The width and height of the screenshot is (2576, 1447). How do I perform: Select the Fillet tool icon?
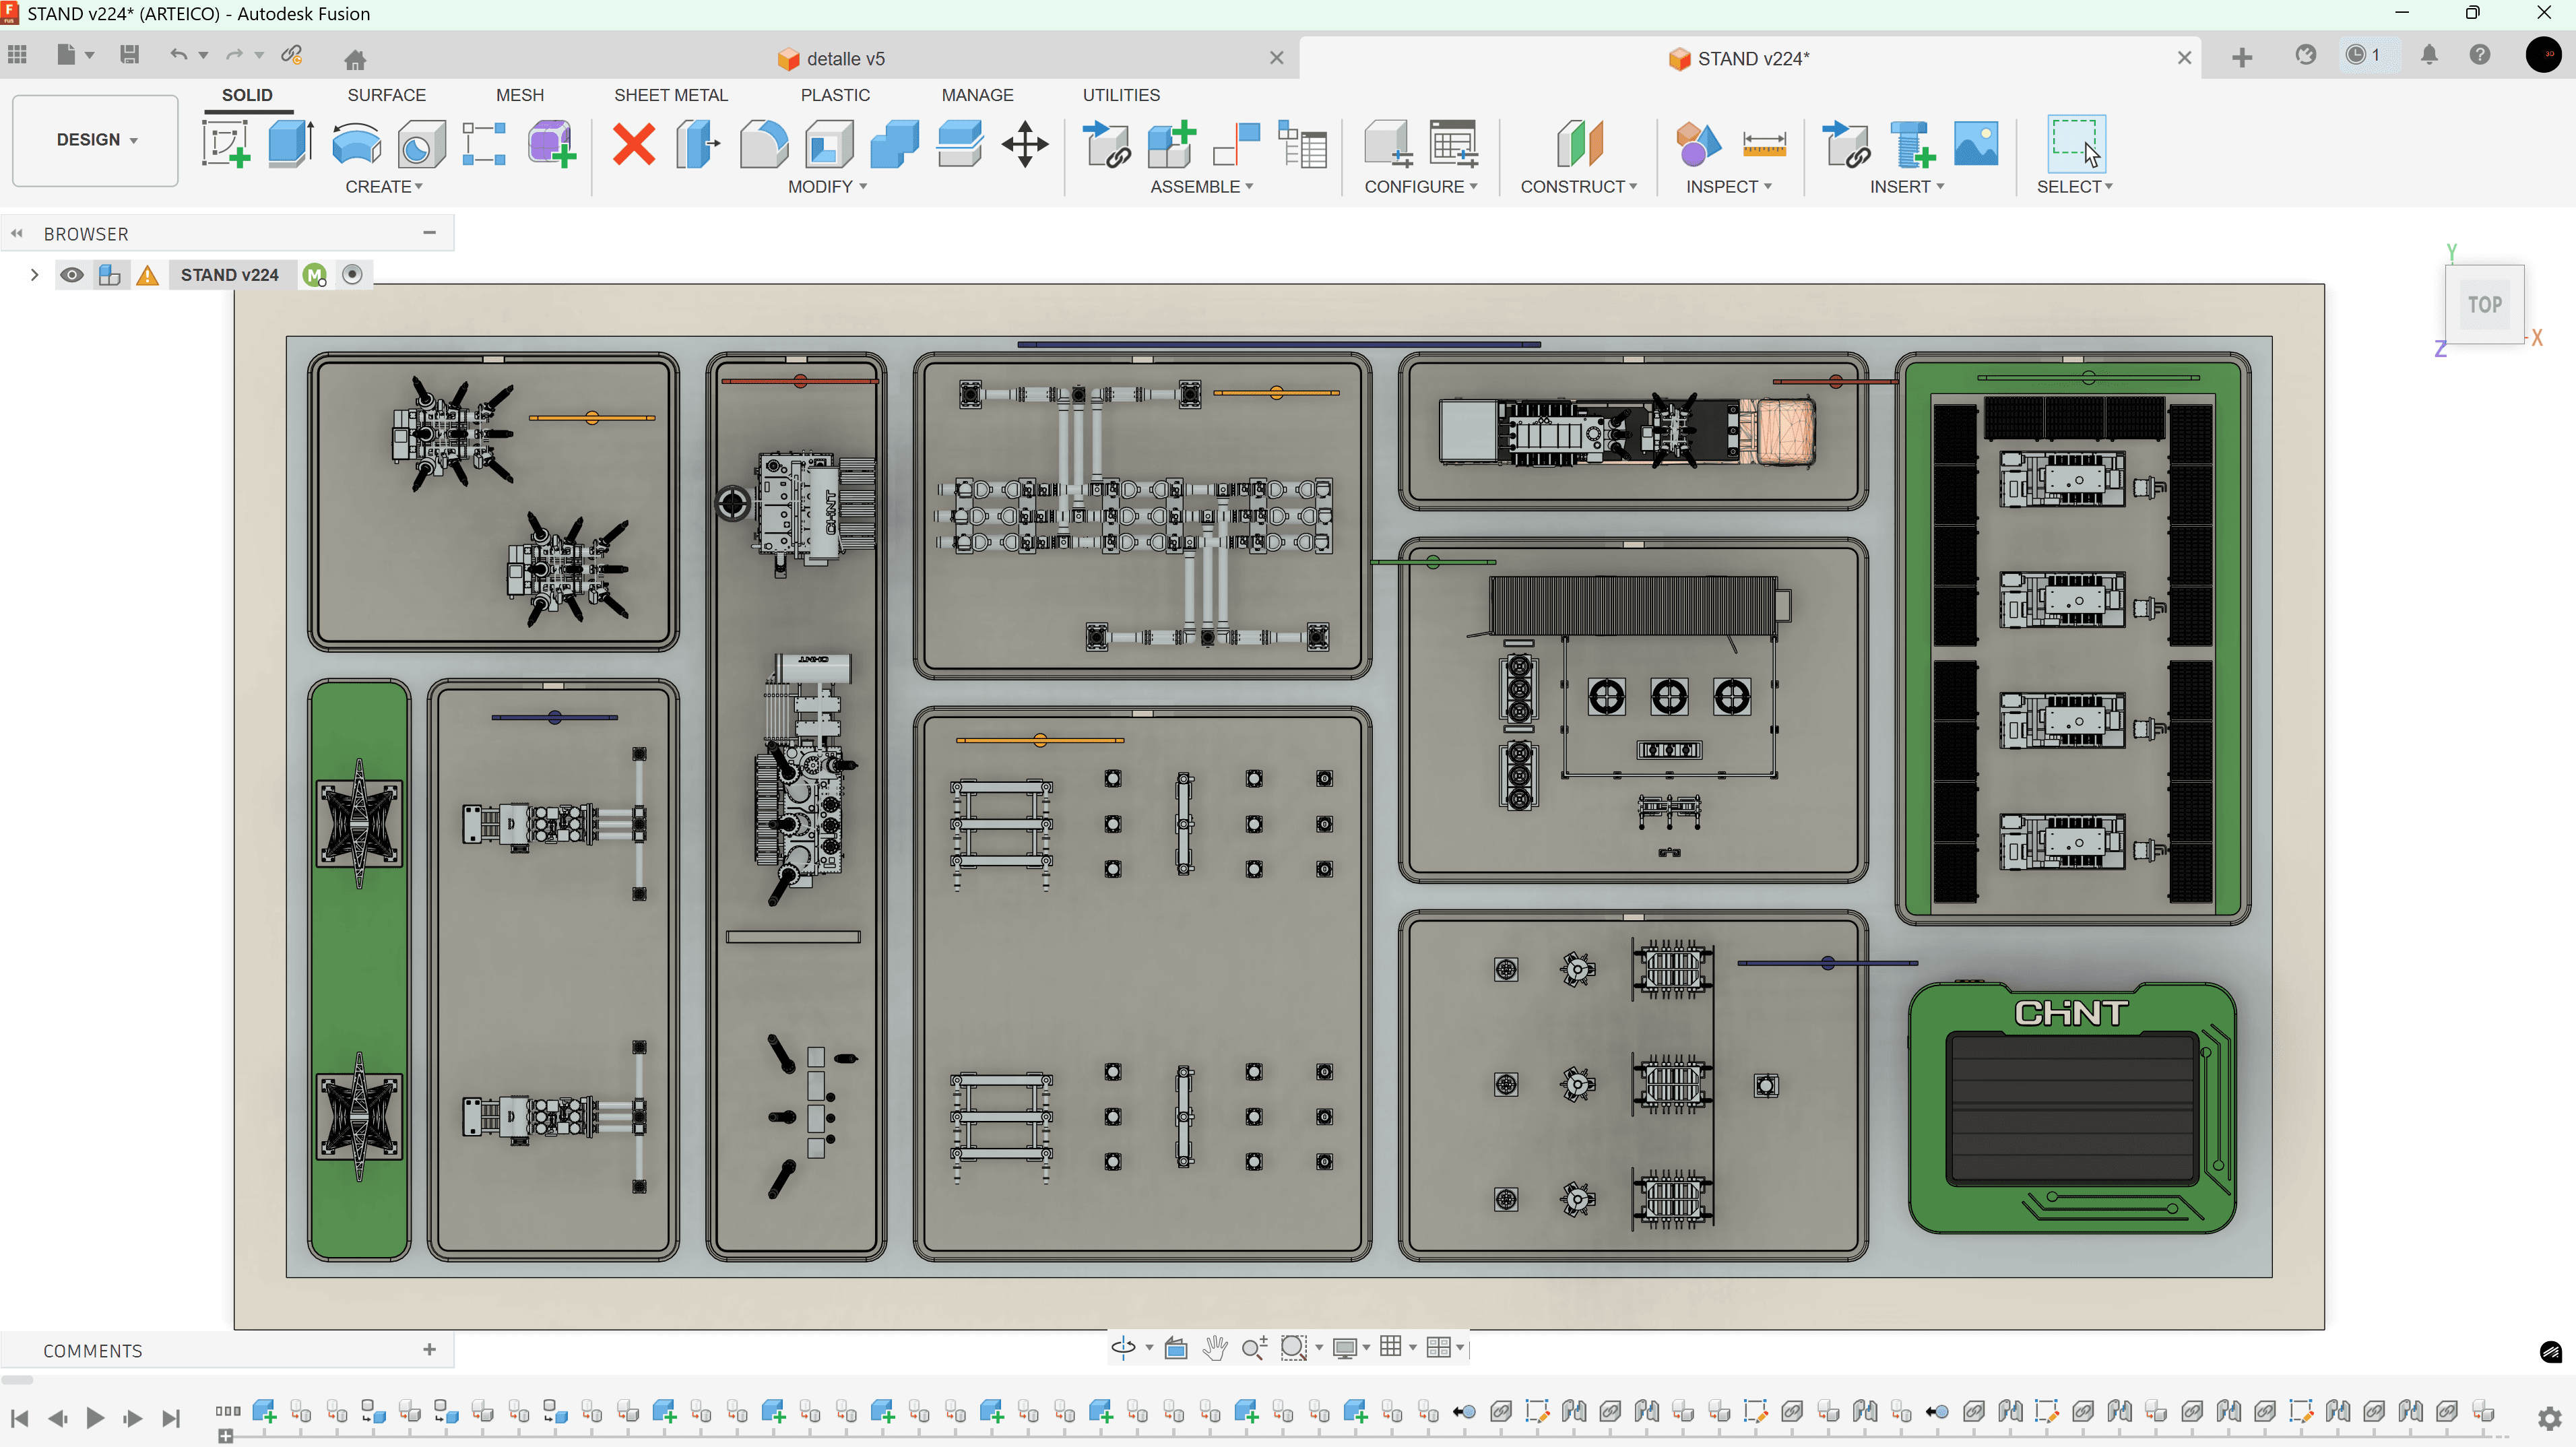pos(764,144)
